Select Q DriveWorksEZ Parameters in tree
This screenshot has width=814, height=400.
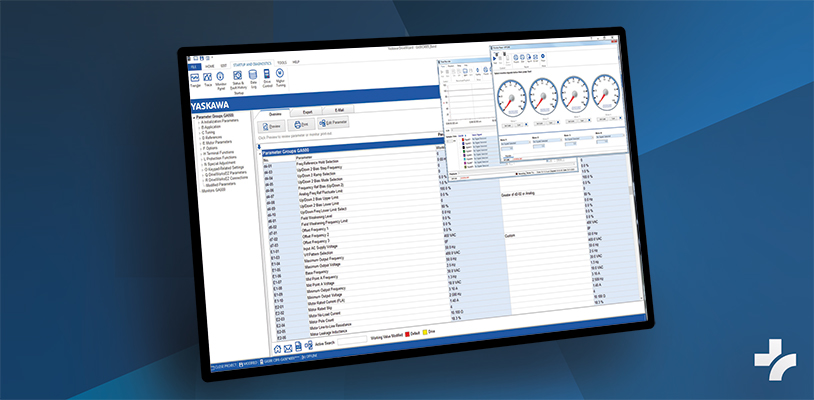(x=226, y=173)
